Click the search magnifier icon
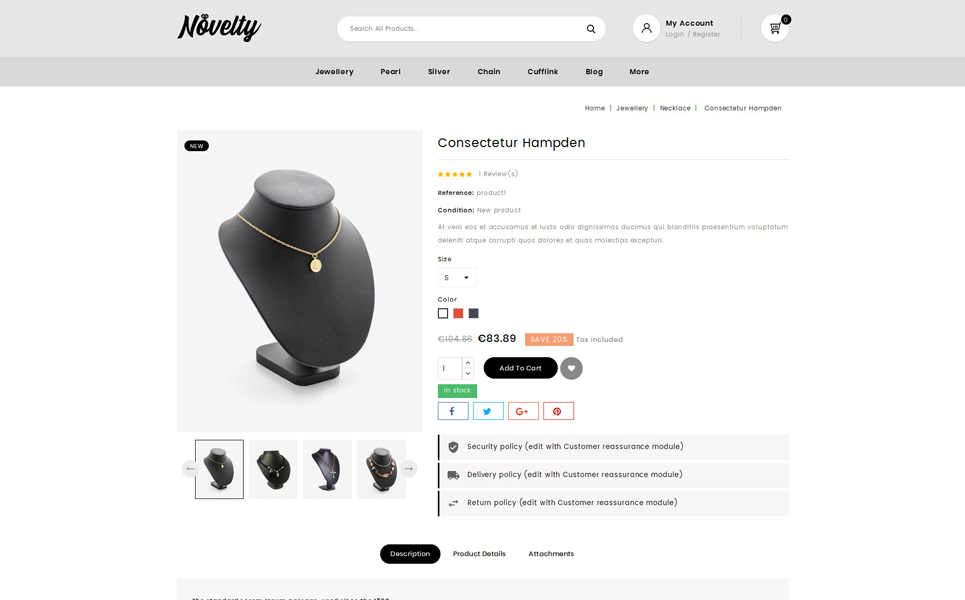 (591, 29)
